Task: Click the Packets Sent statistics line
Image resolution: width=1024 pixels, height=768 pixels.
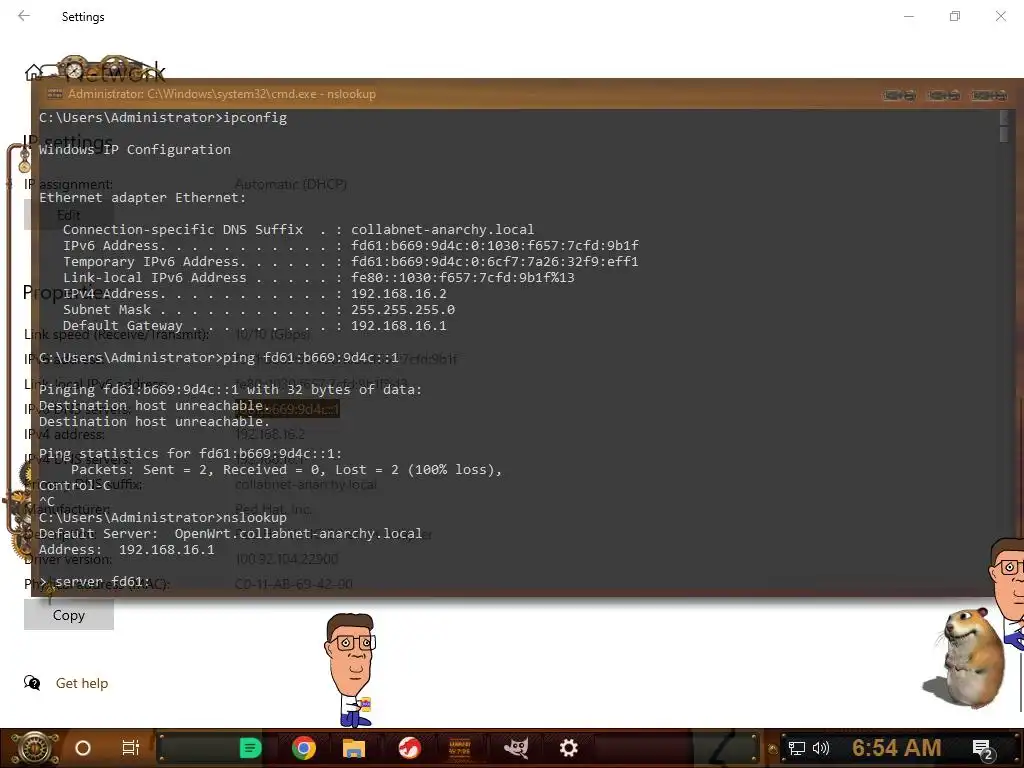Action: pyautogui.click(x=286, y=470)
